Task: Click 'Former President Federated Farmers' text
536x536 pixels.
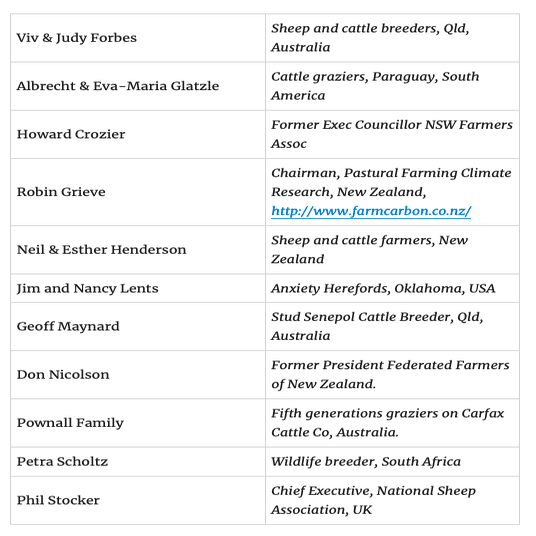Action: click(390, 365)
